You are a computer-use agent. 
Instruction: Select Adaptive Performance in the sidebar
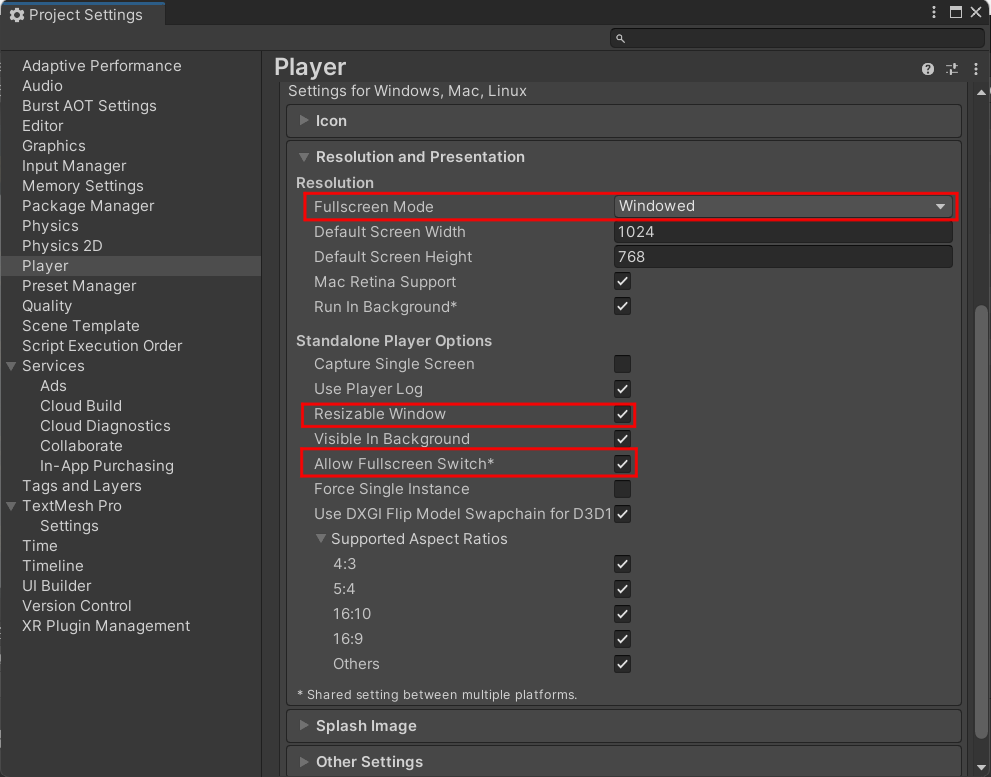coord(102,66)
